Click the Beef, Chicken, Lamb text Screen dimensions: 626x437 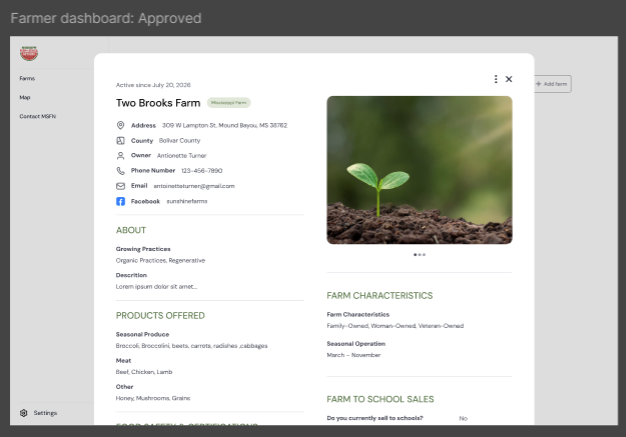pos(144,372)
